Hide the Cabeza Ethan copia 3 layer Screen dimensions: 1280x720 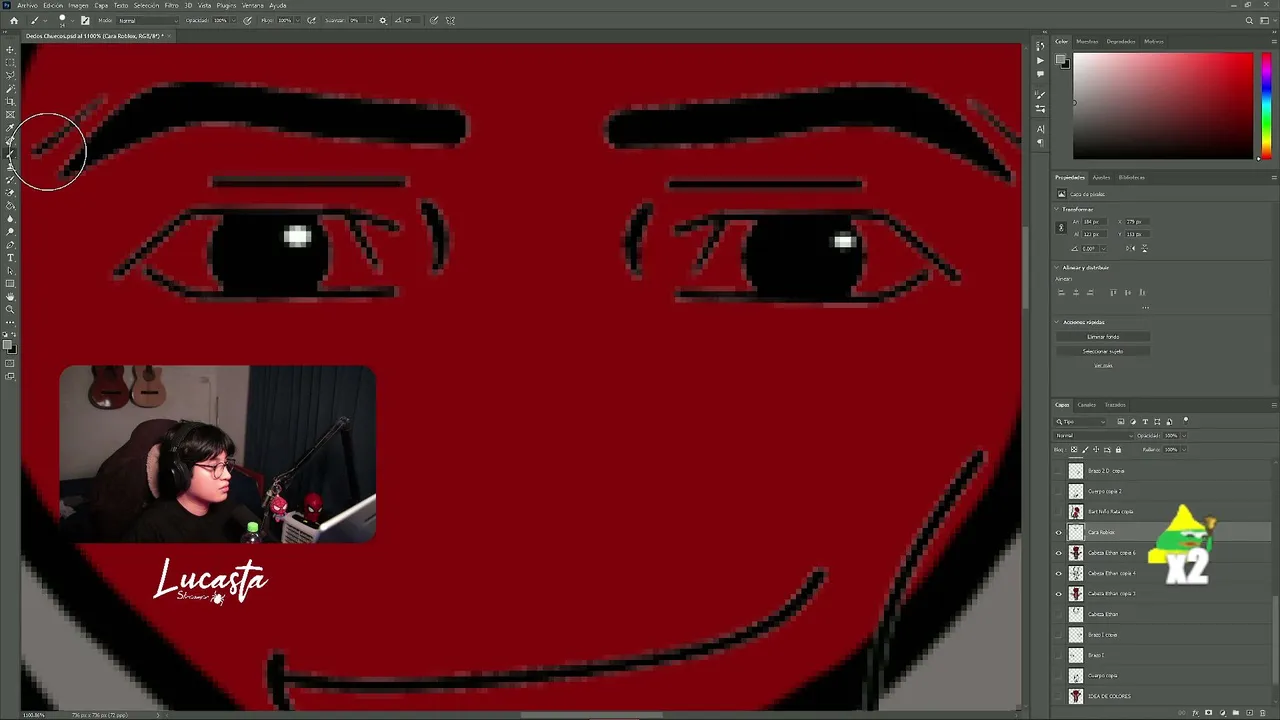(x=1059, y=594)
